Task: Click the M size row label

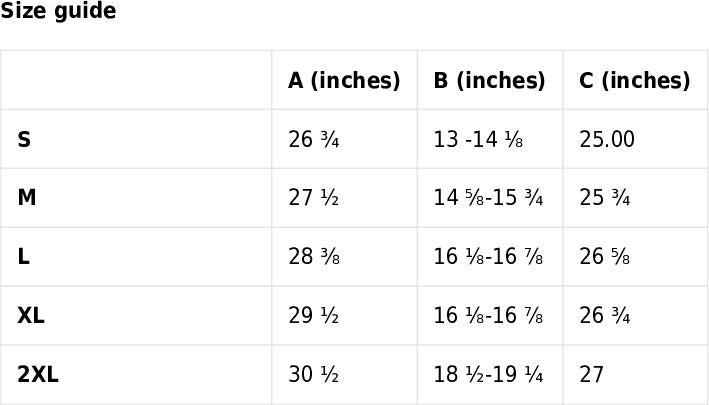Action: (x=27, y=198)
